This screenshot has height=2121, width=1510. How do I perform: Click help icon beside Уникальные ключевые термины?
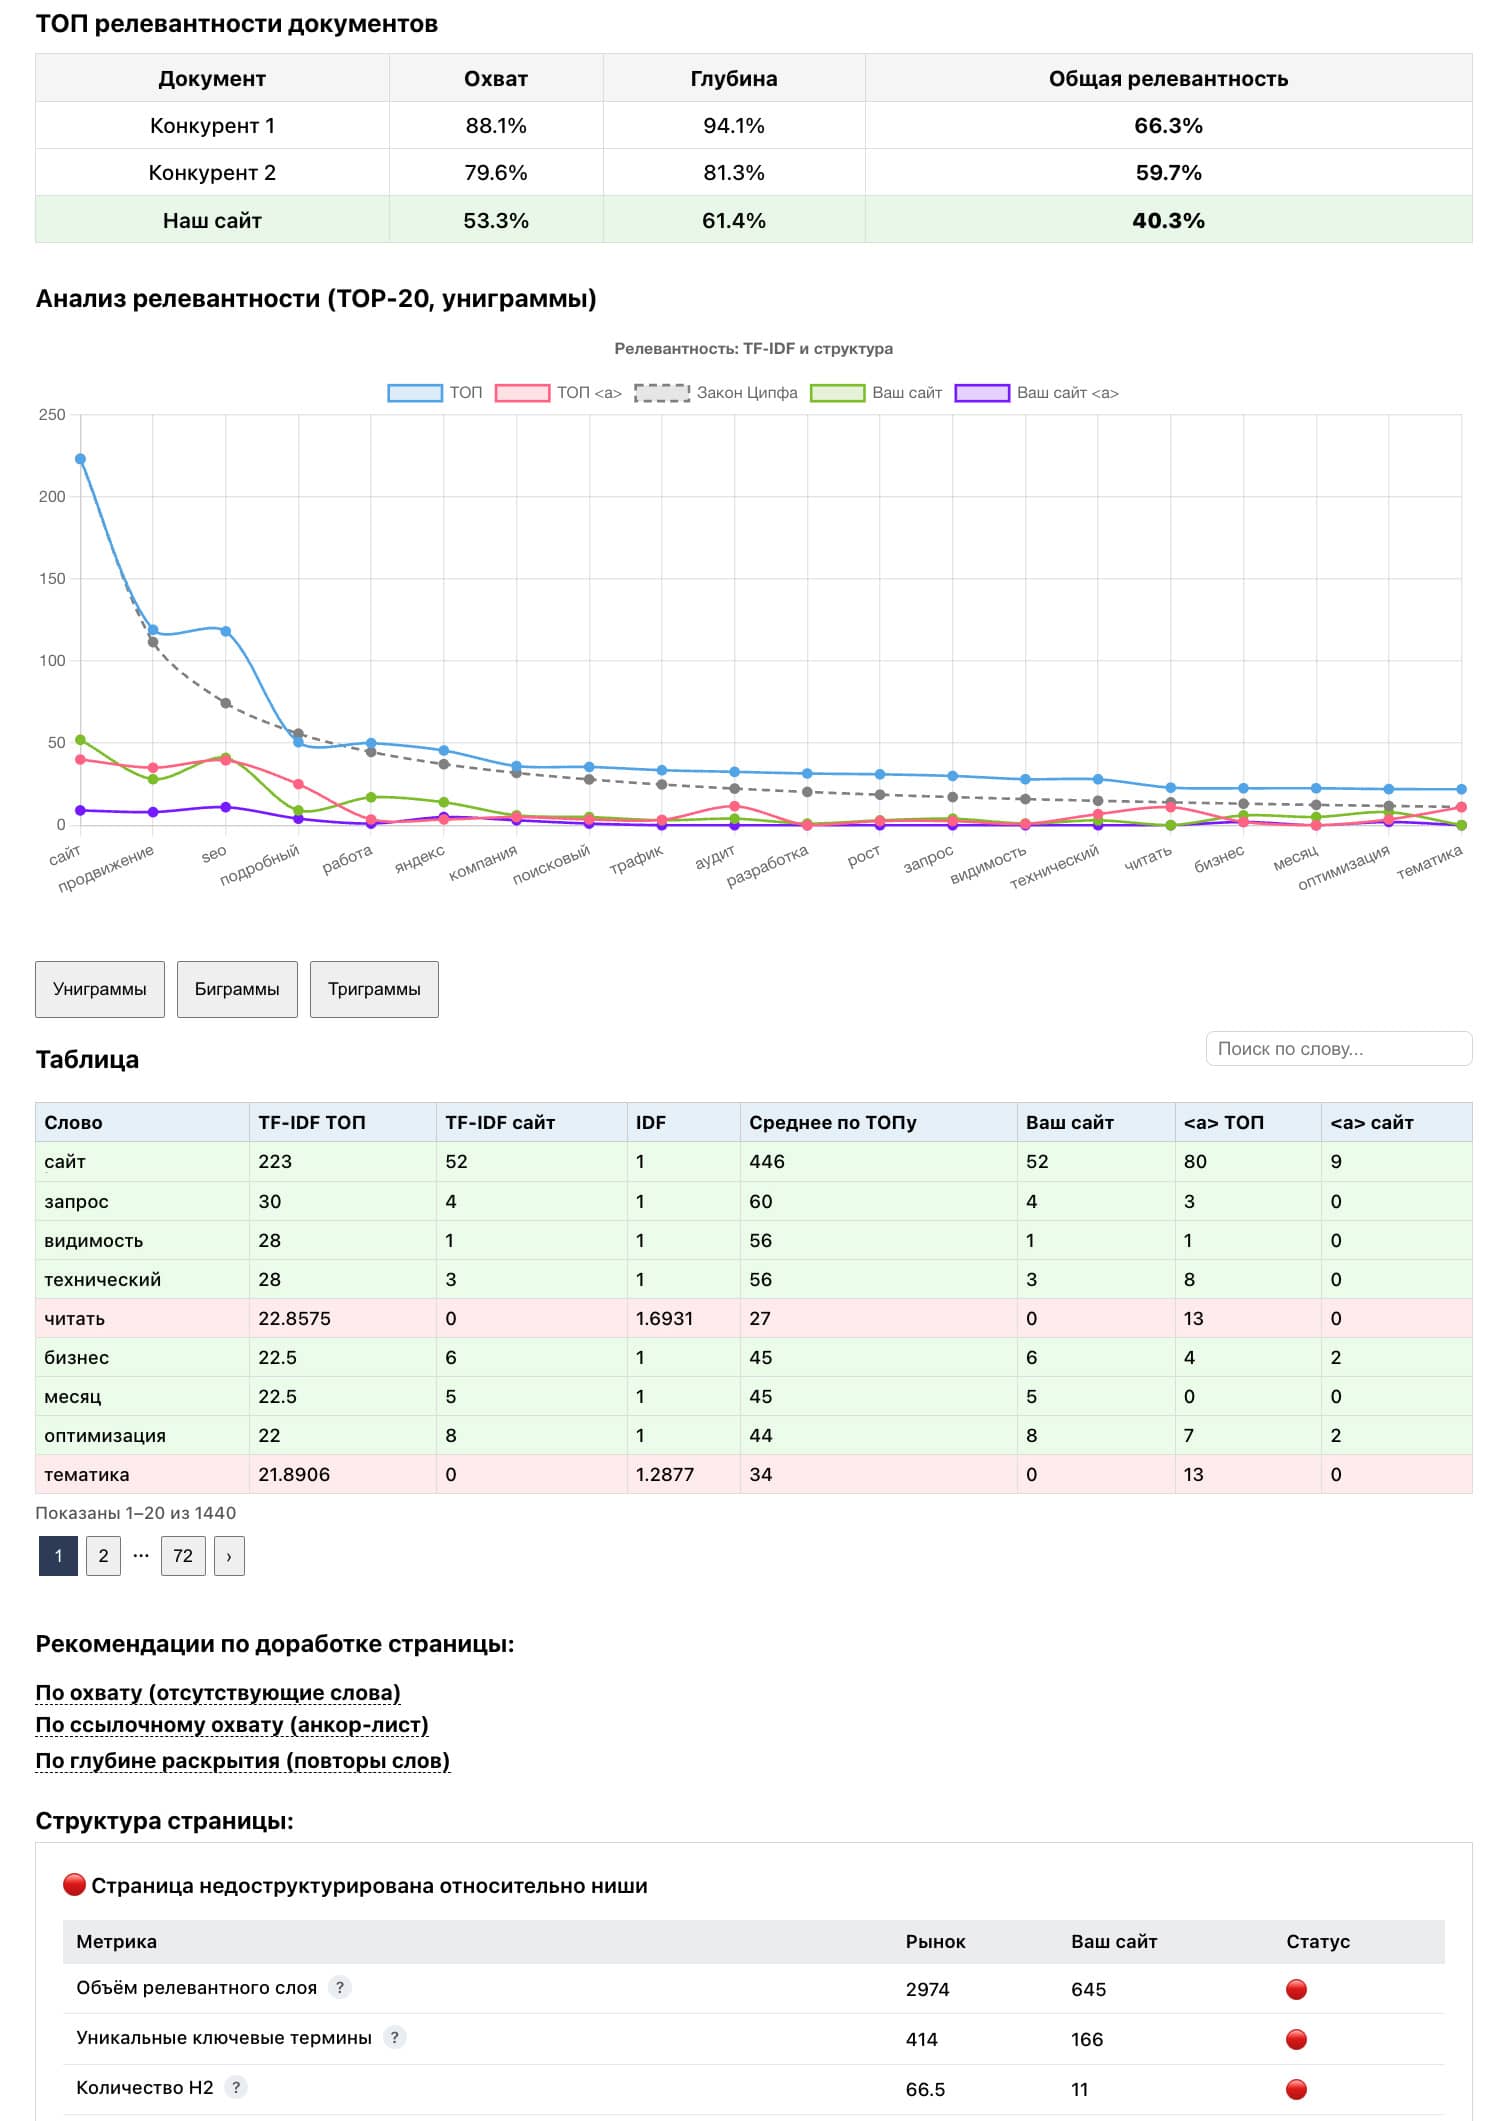pyautogui.click(x=395, y=2037)
